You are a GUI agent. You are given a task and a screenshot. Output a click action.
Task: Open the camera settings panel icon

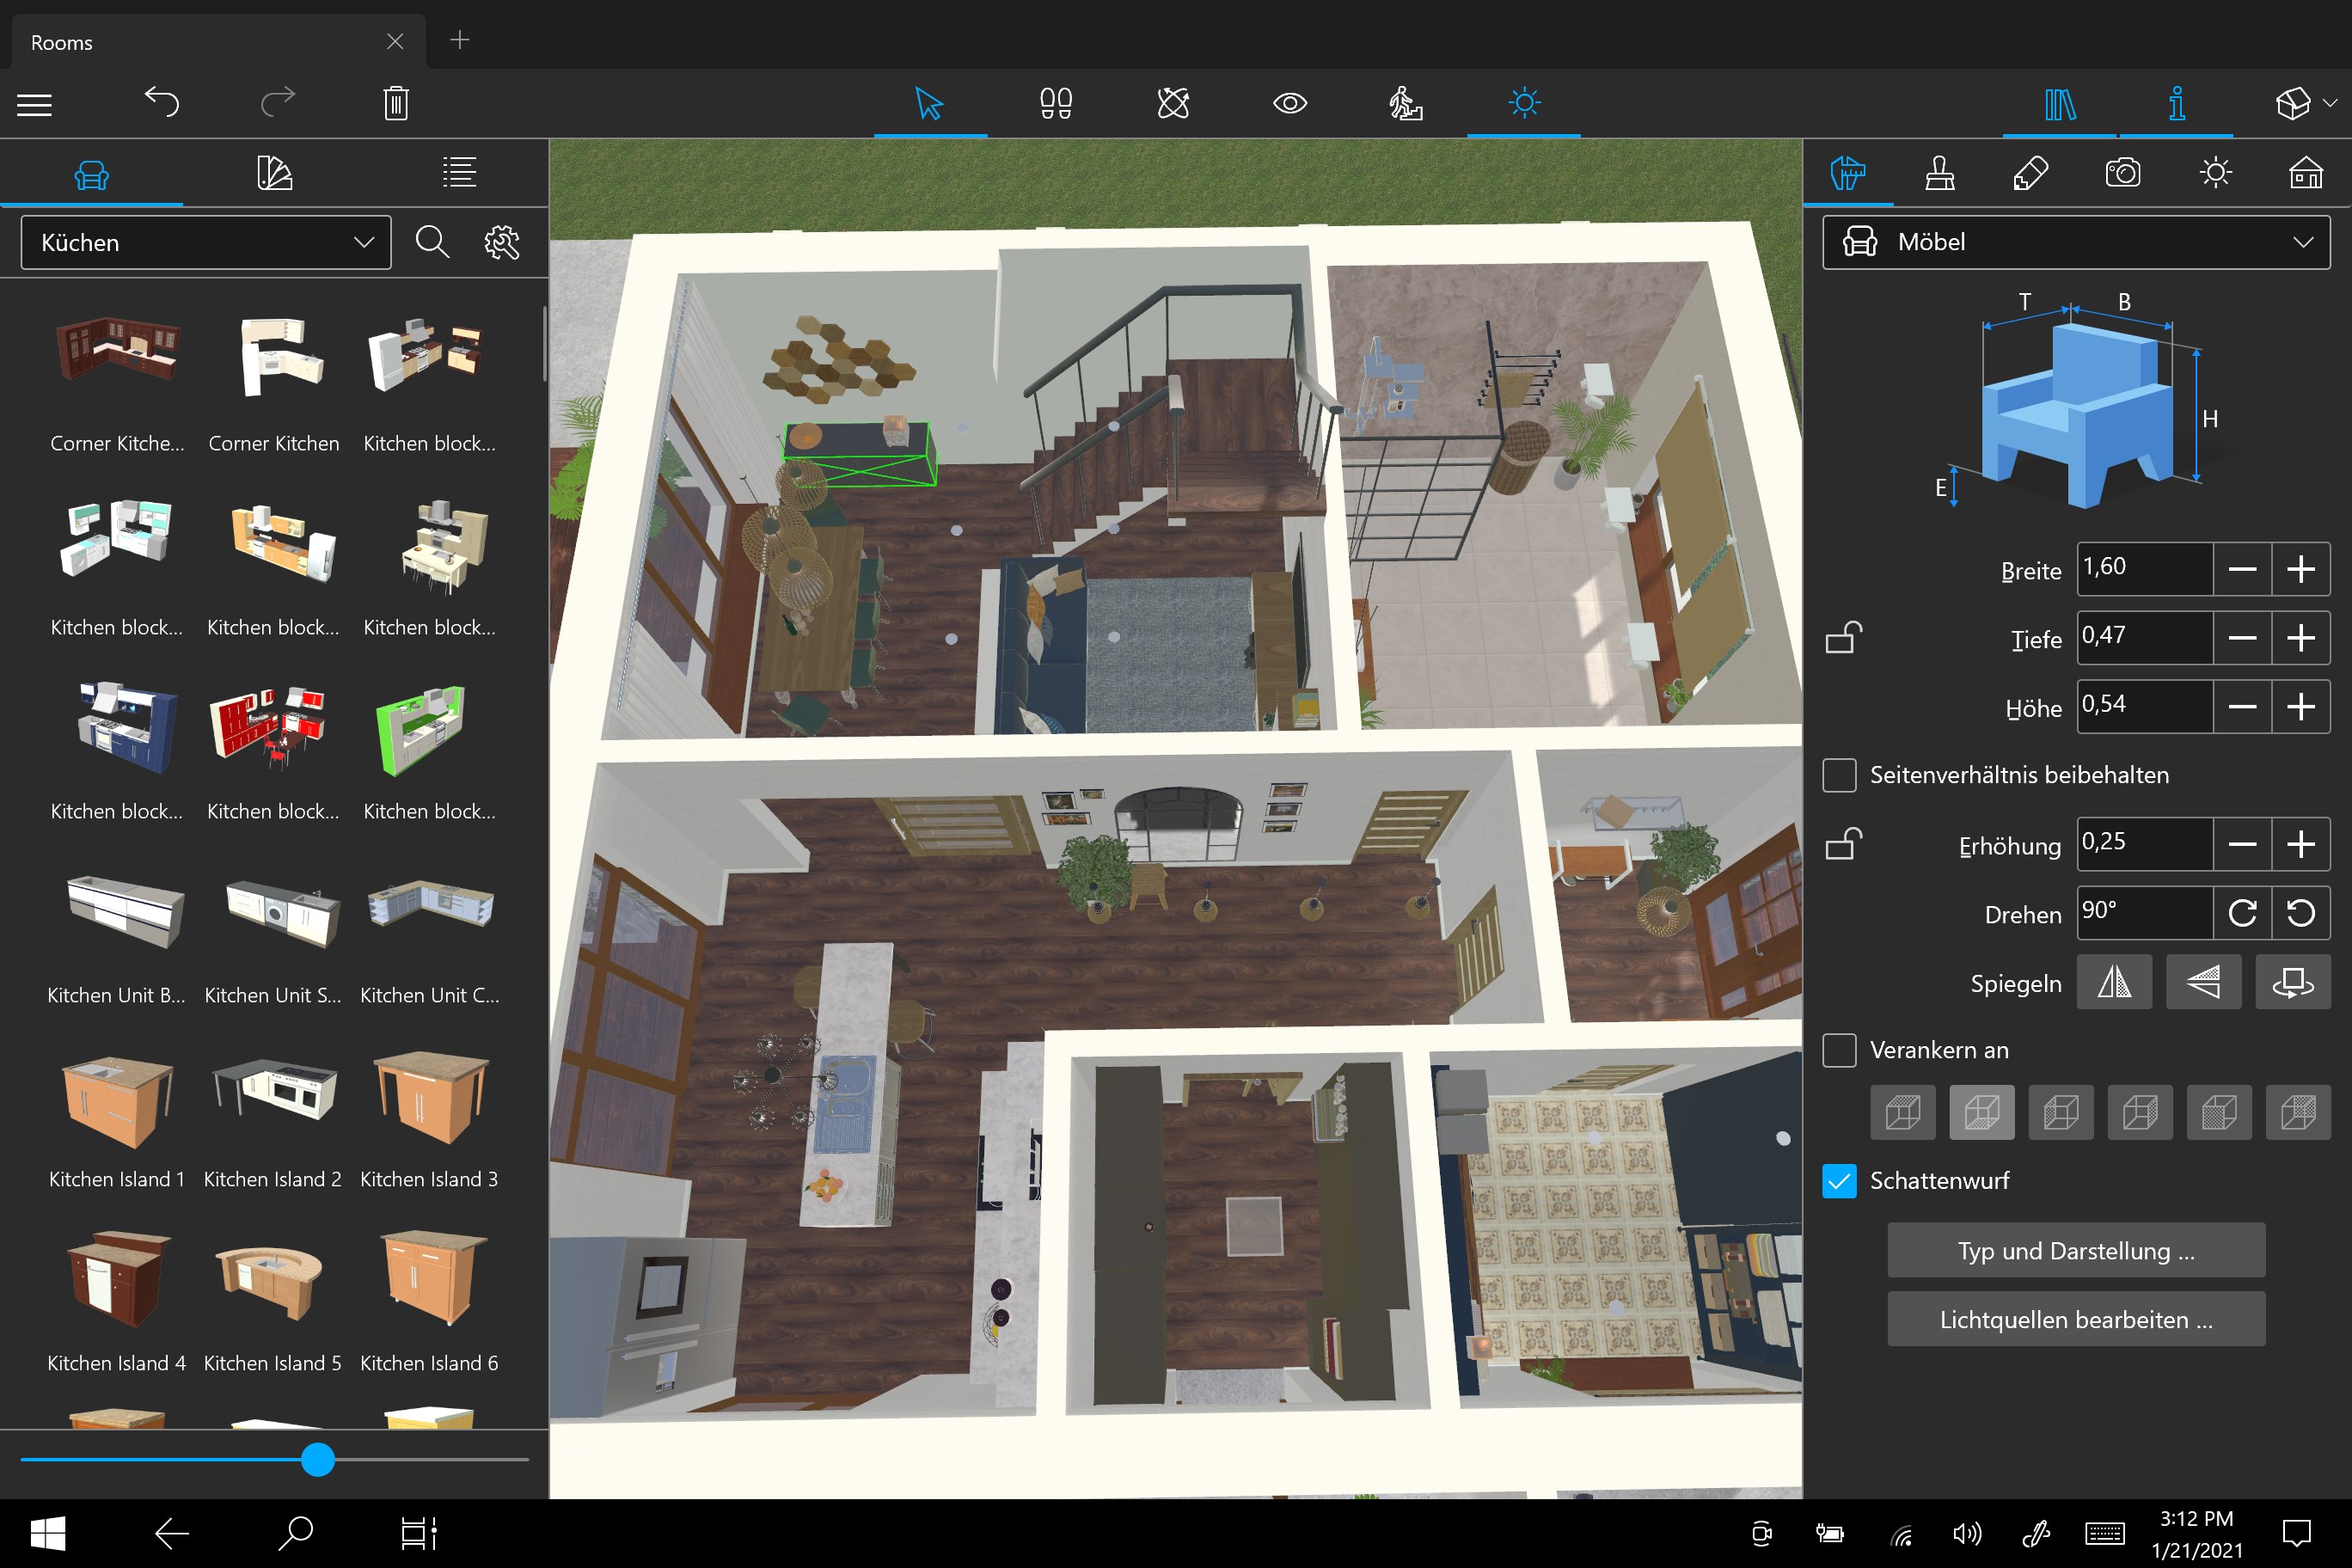click(2122, 173)
